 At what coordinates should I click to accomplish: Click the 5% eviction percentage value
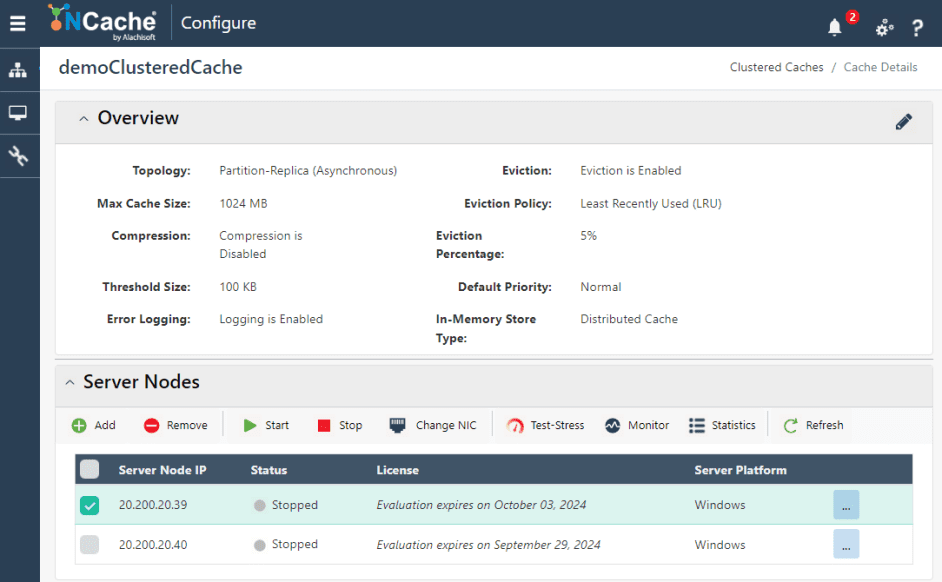coord(589,235)
